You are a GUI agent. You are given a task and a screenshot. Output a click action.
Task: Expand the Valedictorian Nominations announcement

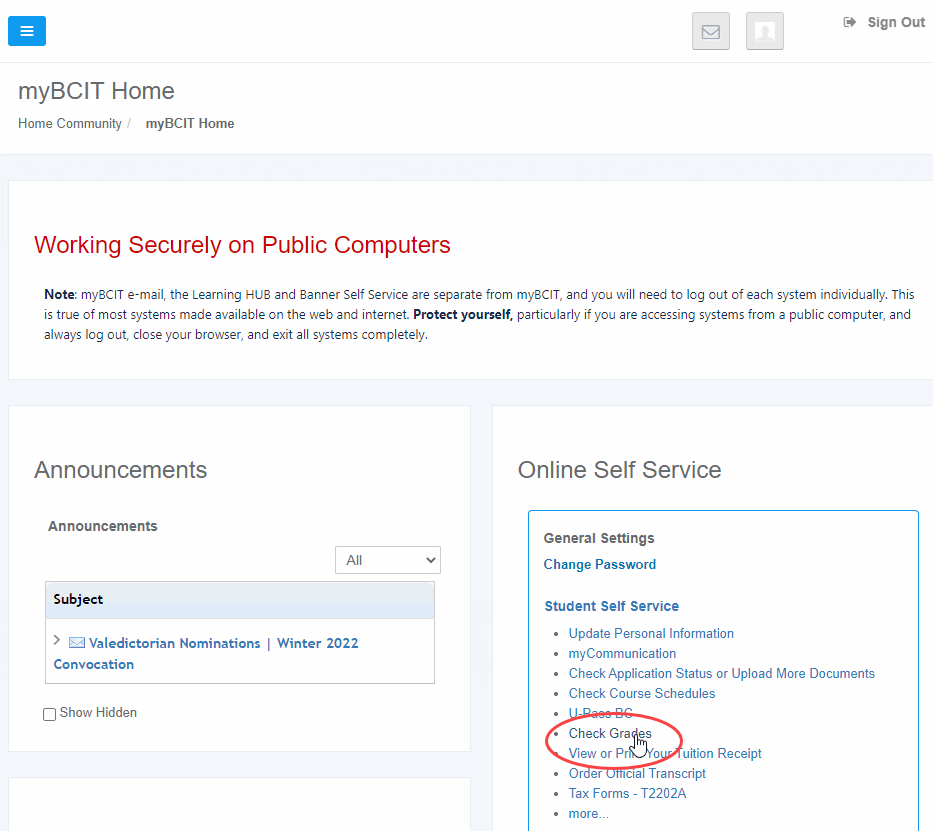click(57, 640)
